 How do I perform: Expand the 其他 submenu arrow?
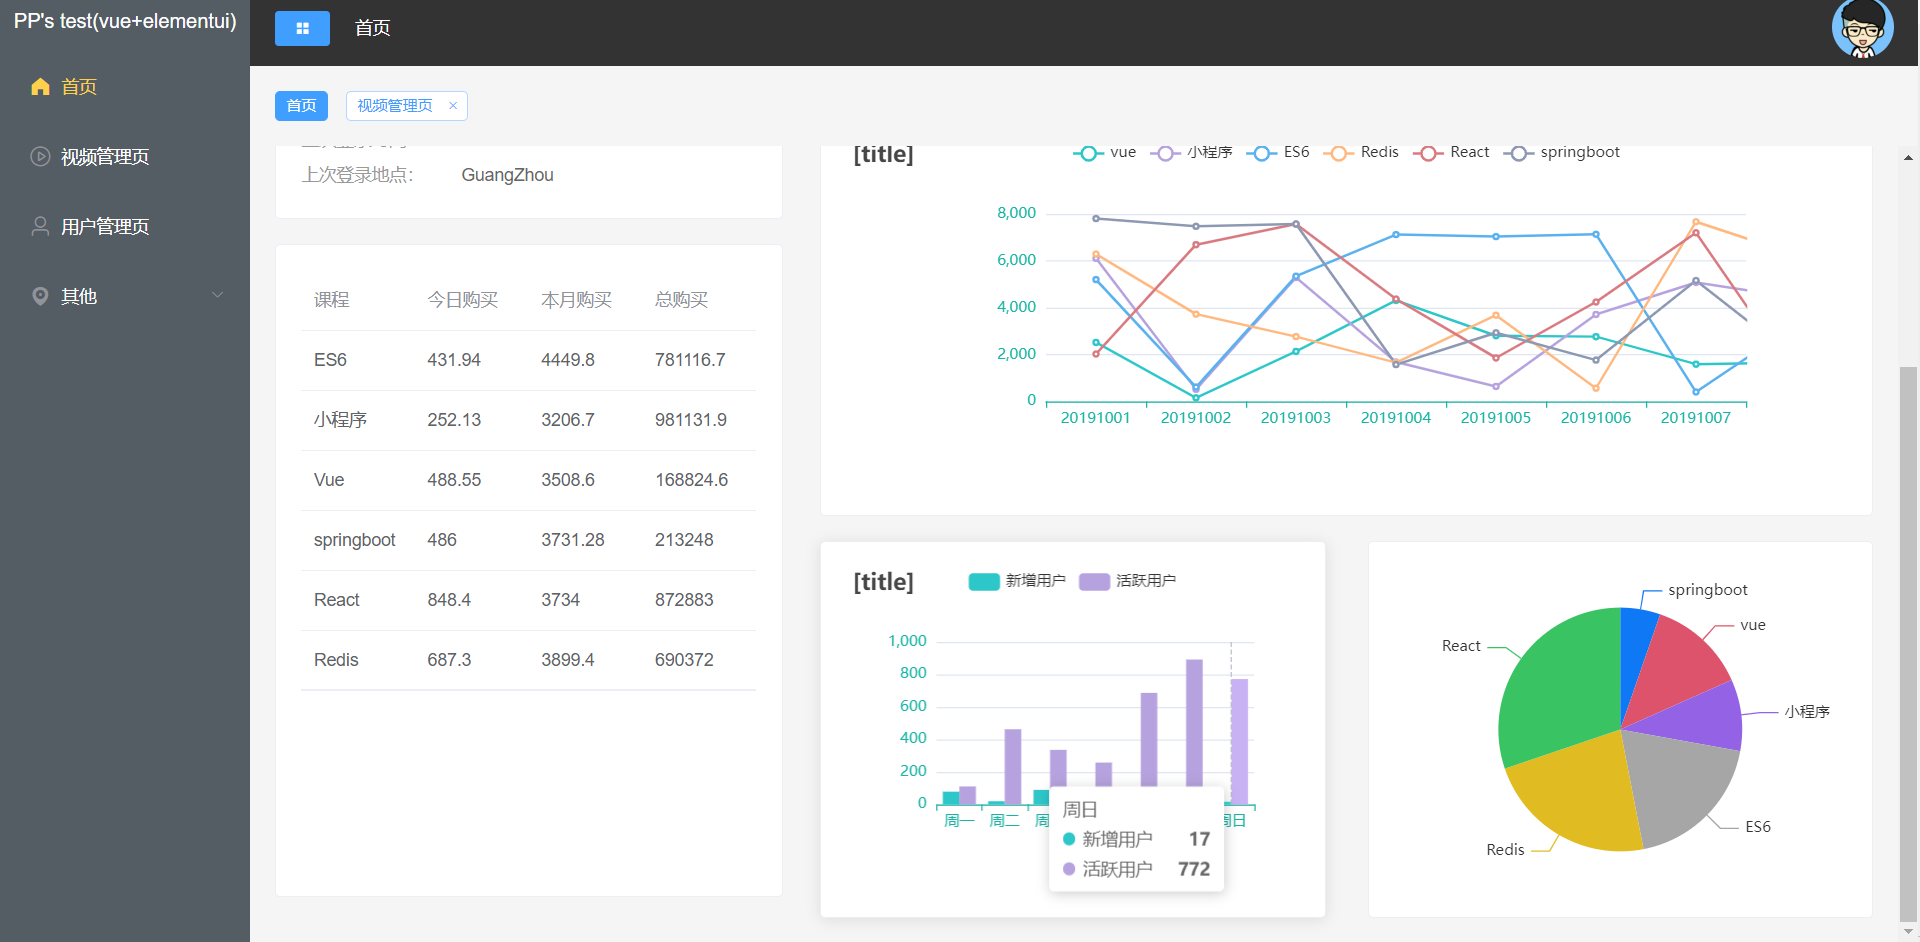tap(217, 295)
